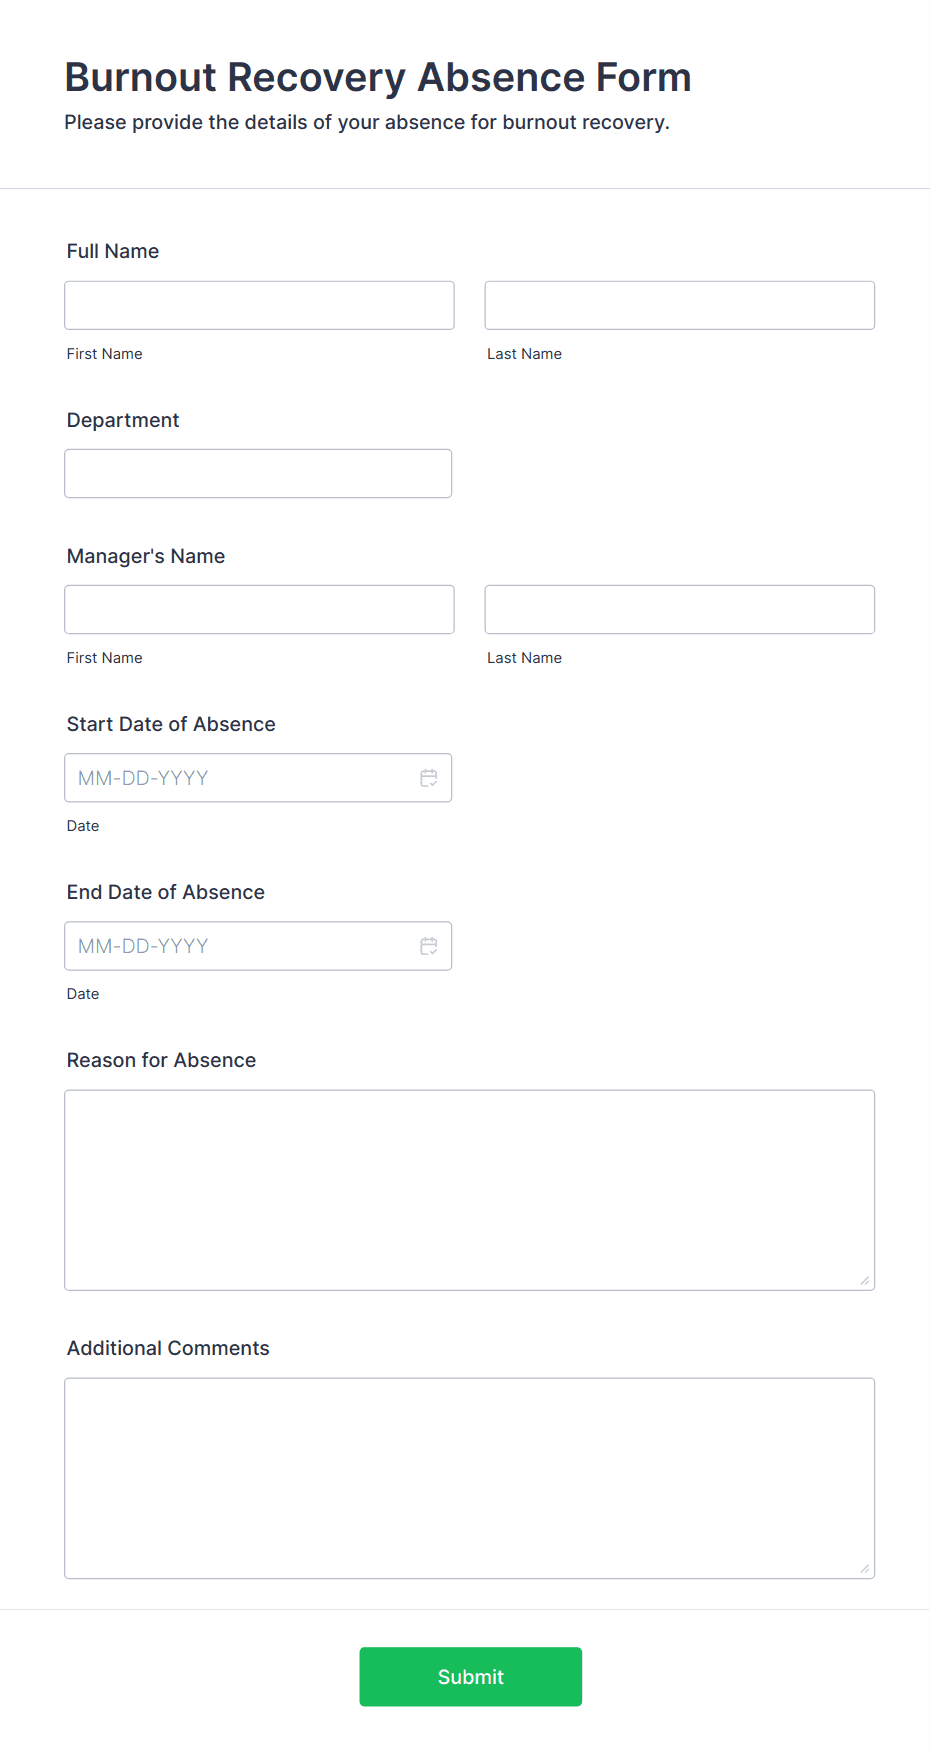Click the End Date of Absence label
Viewport: 930px width, 1756px height.
pyautogui.click(x=166, y=892)
